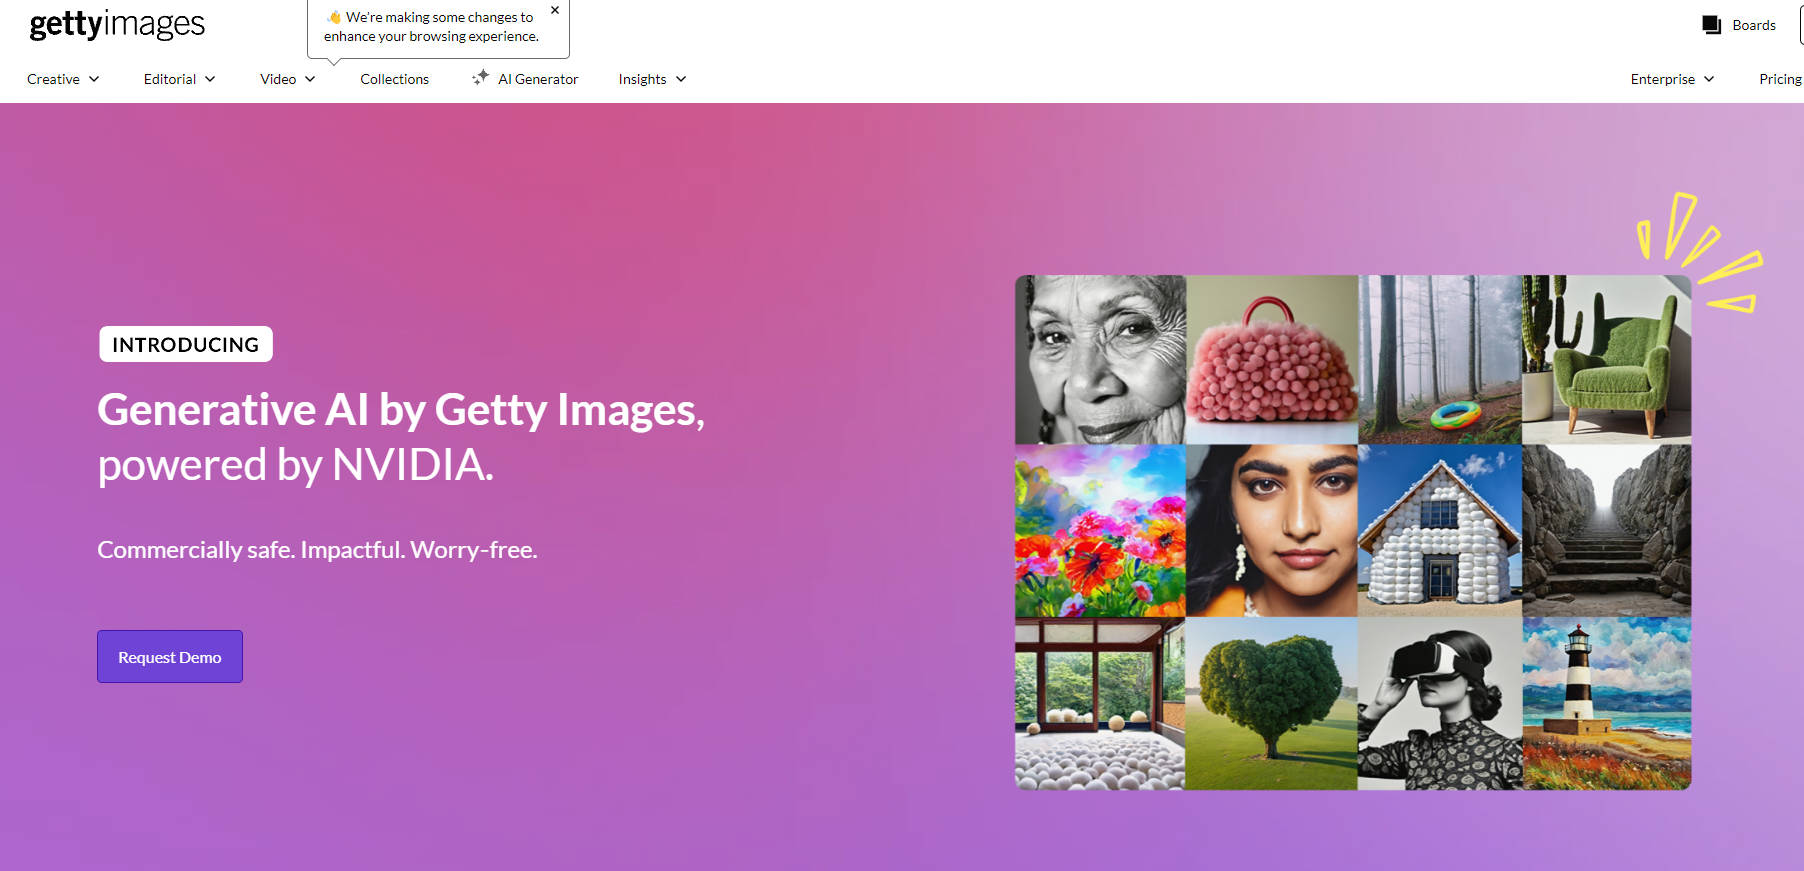Expand the Editorial dropdown menu

click(x=179, y=79)
